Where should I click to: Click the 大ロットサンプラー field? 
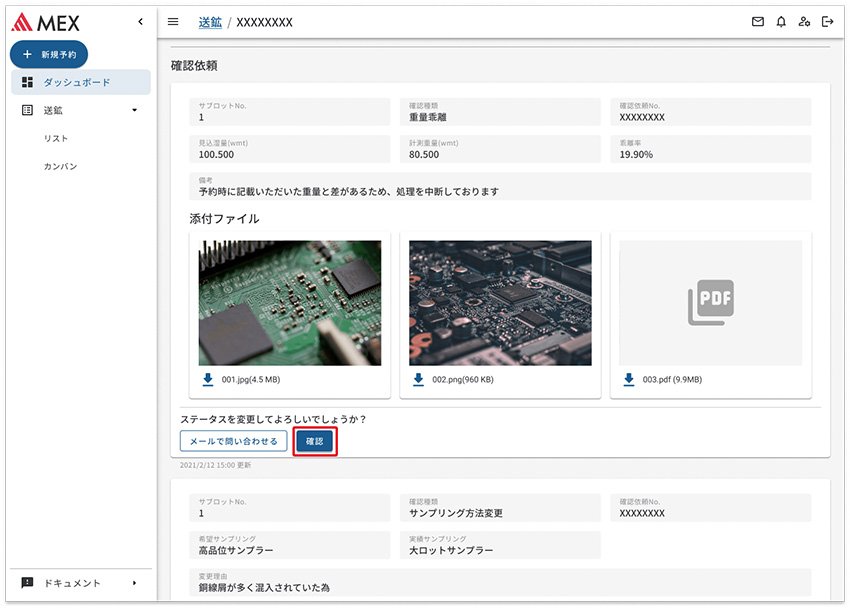pyautogui.click(x=500, y=545)
